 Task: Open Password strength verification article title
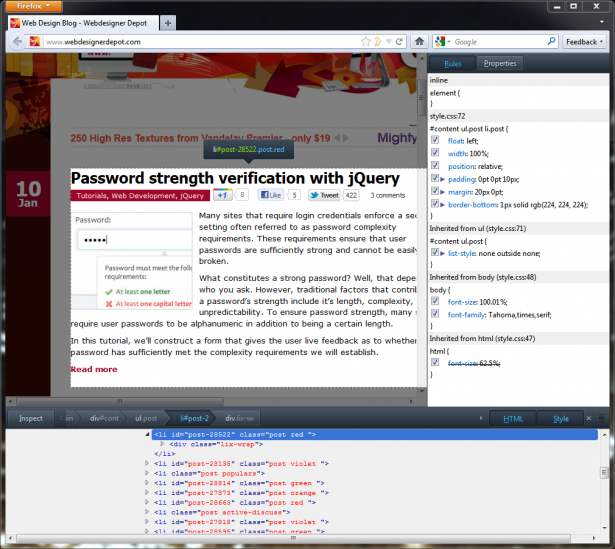click(x=235, y=178)
